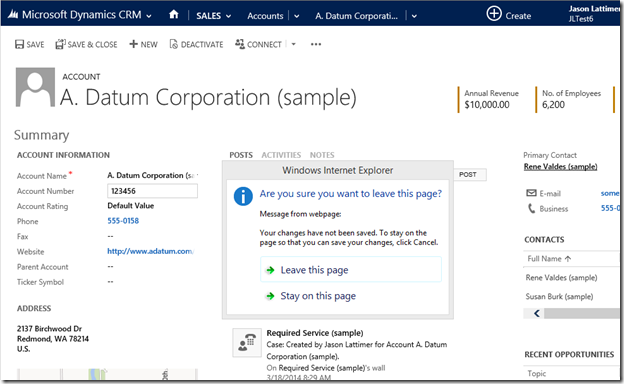This screenshot has width=624, height=384.
Task: Click the Account Name field value
Action: point(152,175)
